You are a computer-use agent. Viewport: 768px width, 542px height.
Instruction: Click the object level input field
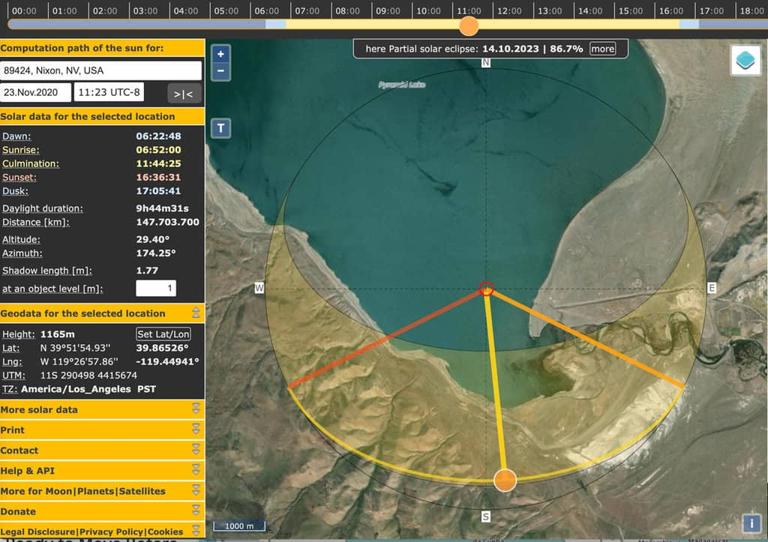(156, 288)
